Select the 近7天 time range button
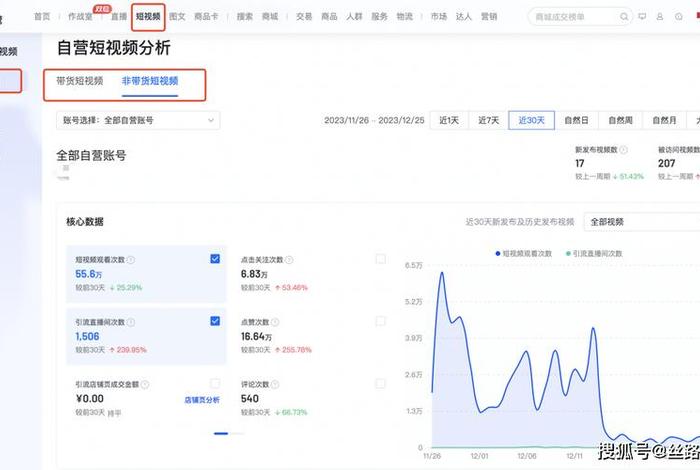Viewport: 700px width, 470px height. [488, 120]
